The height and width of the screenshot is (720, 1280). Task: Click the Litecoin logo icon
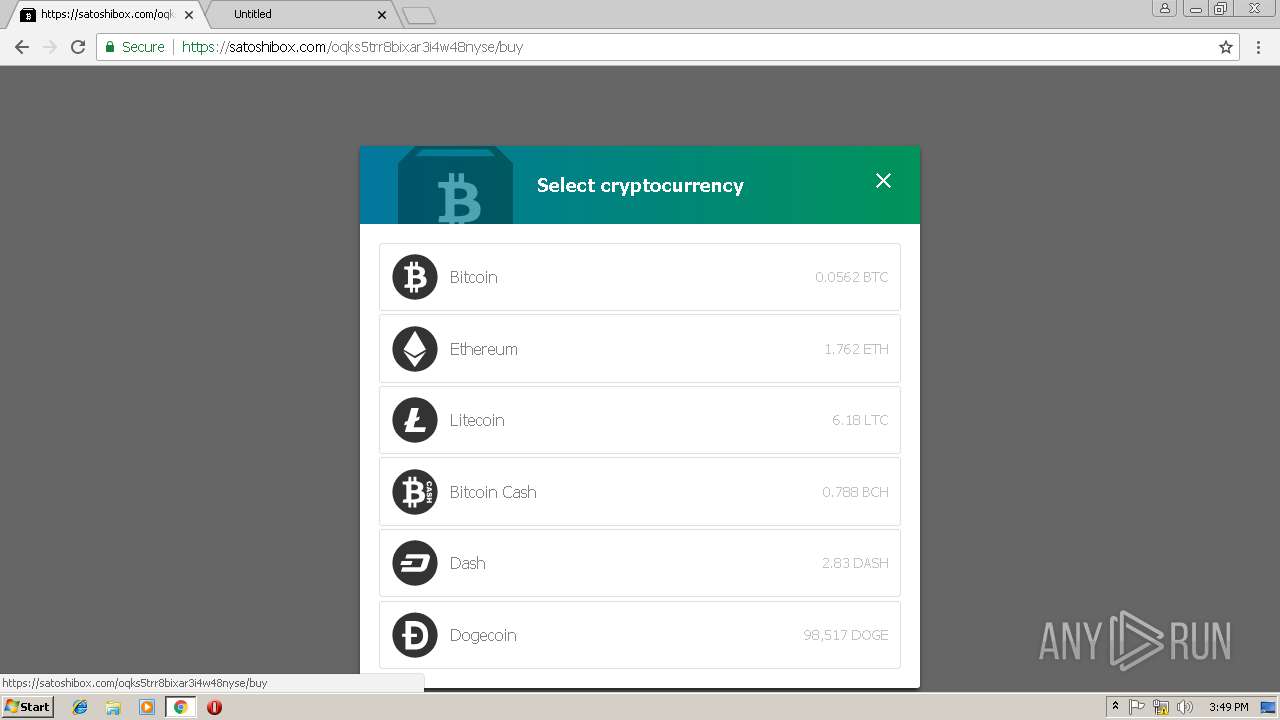click(x=415, y=420)
